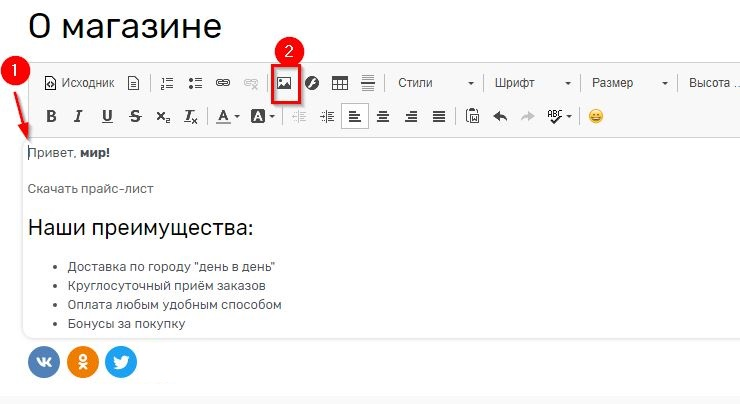Toggle underline formatting
Viewport: 740px width, 404px height.
click(107, 116)
